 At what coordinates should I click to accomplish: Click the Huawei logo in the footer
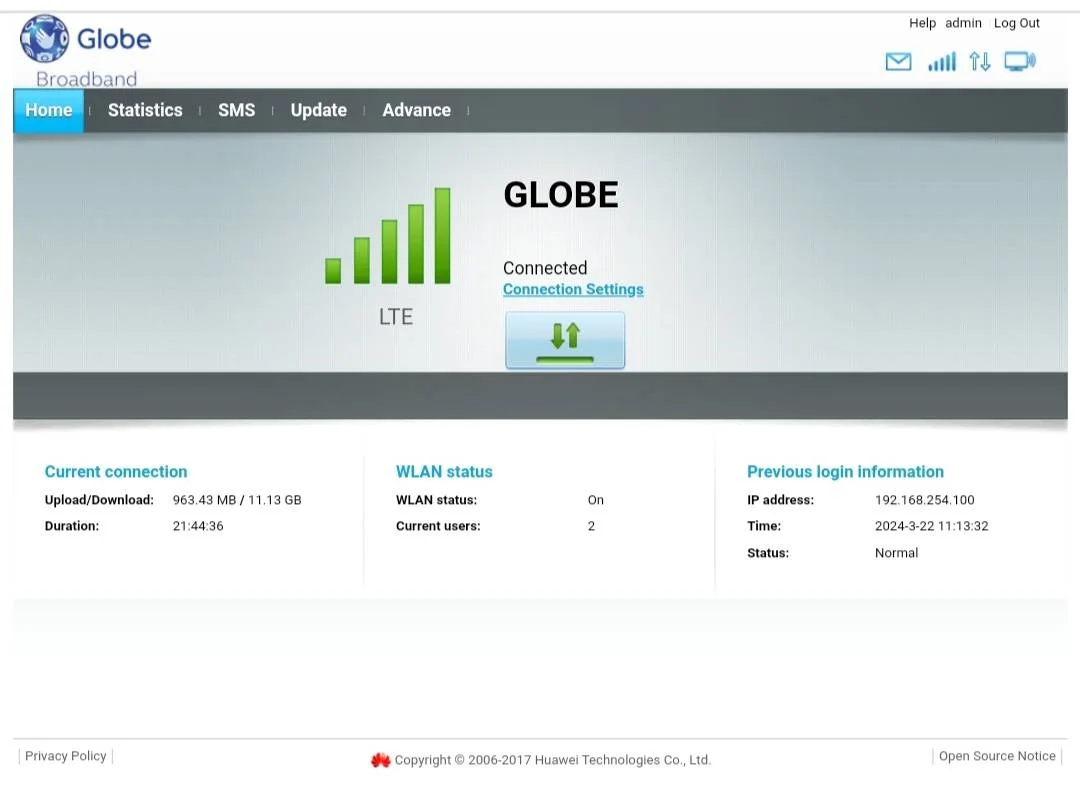tap(380, 760)
